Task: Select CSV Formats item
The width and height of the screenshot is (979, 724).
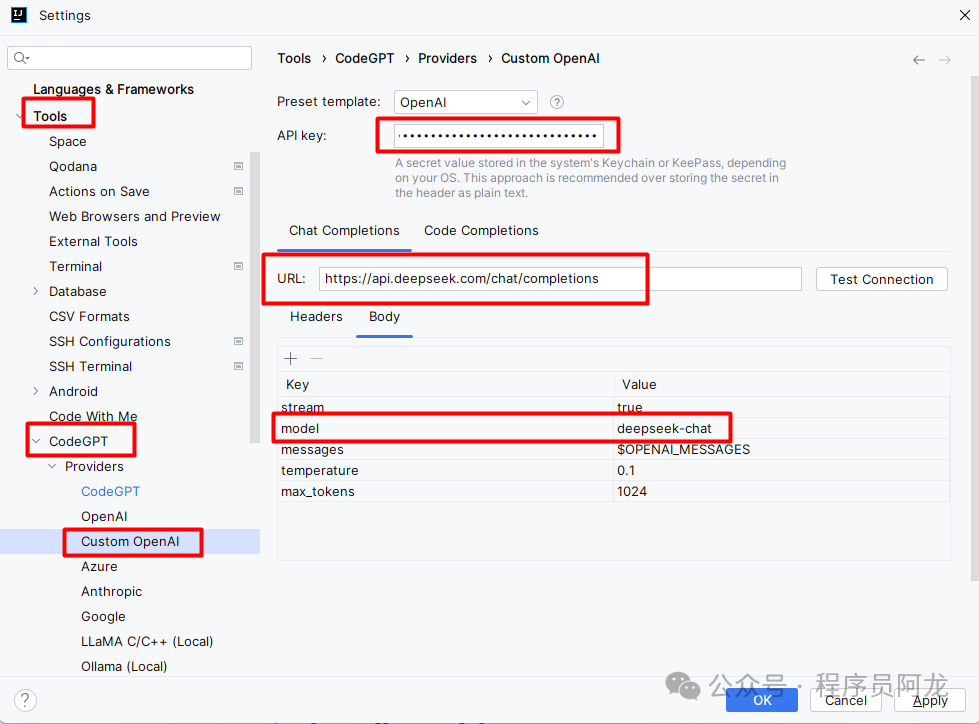Action: (x=89, y=316)
